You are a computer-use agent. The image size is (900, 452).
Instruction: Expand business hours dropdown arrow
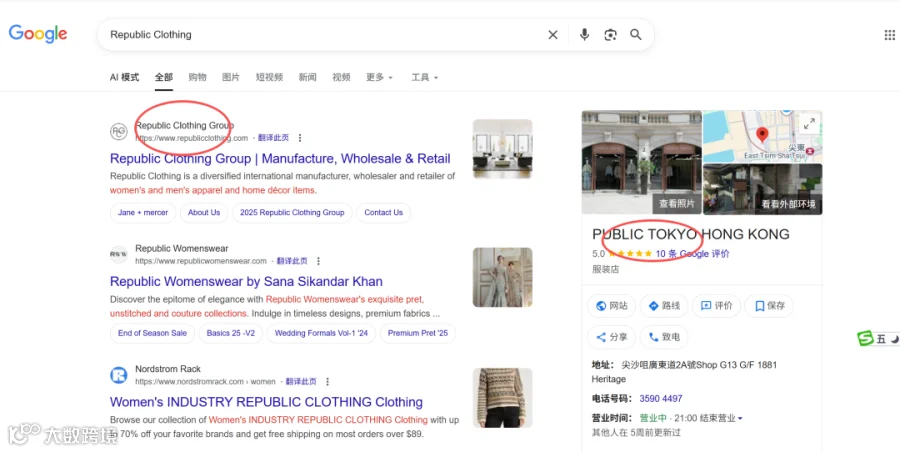[x=740, y=419]
